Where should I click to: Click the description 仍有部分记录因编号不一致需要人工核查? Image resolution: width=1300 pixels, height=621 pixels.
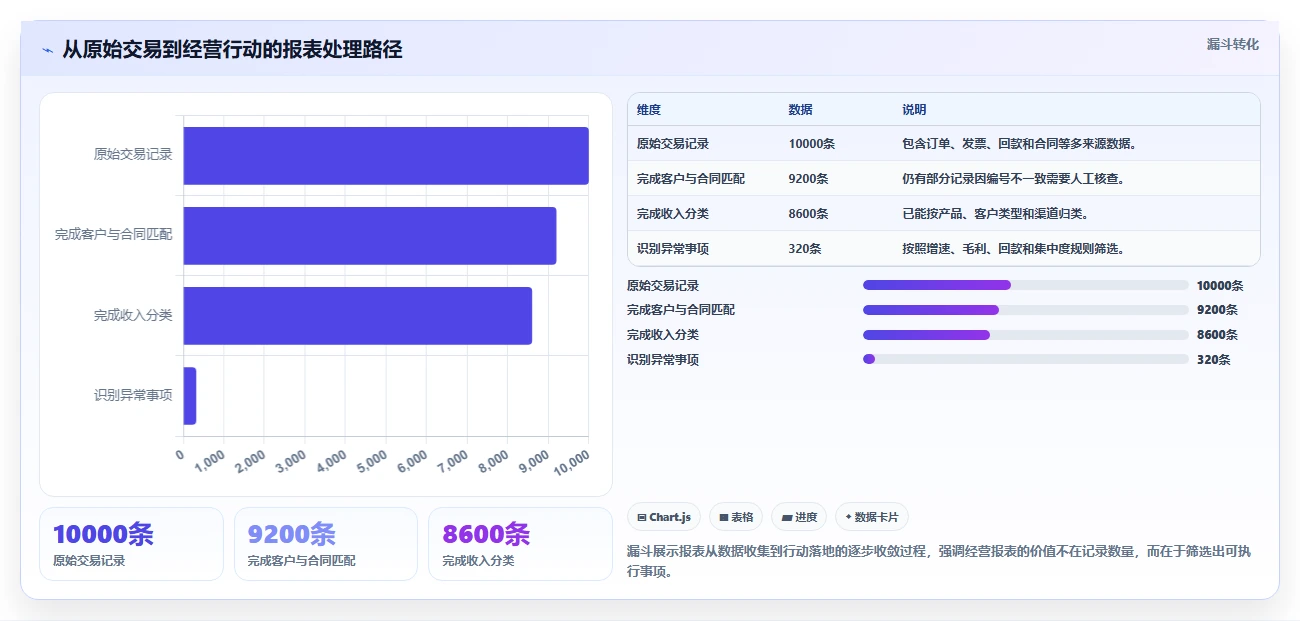coord(1012,179)
